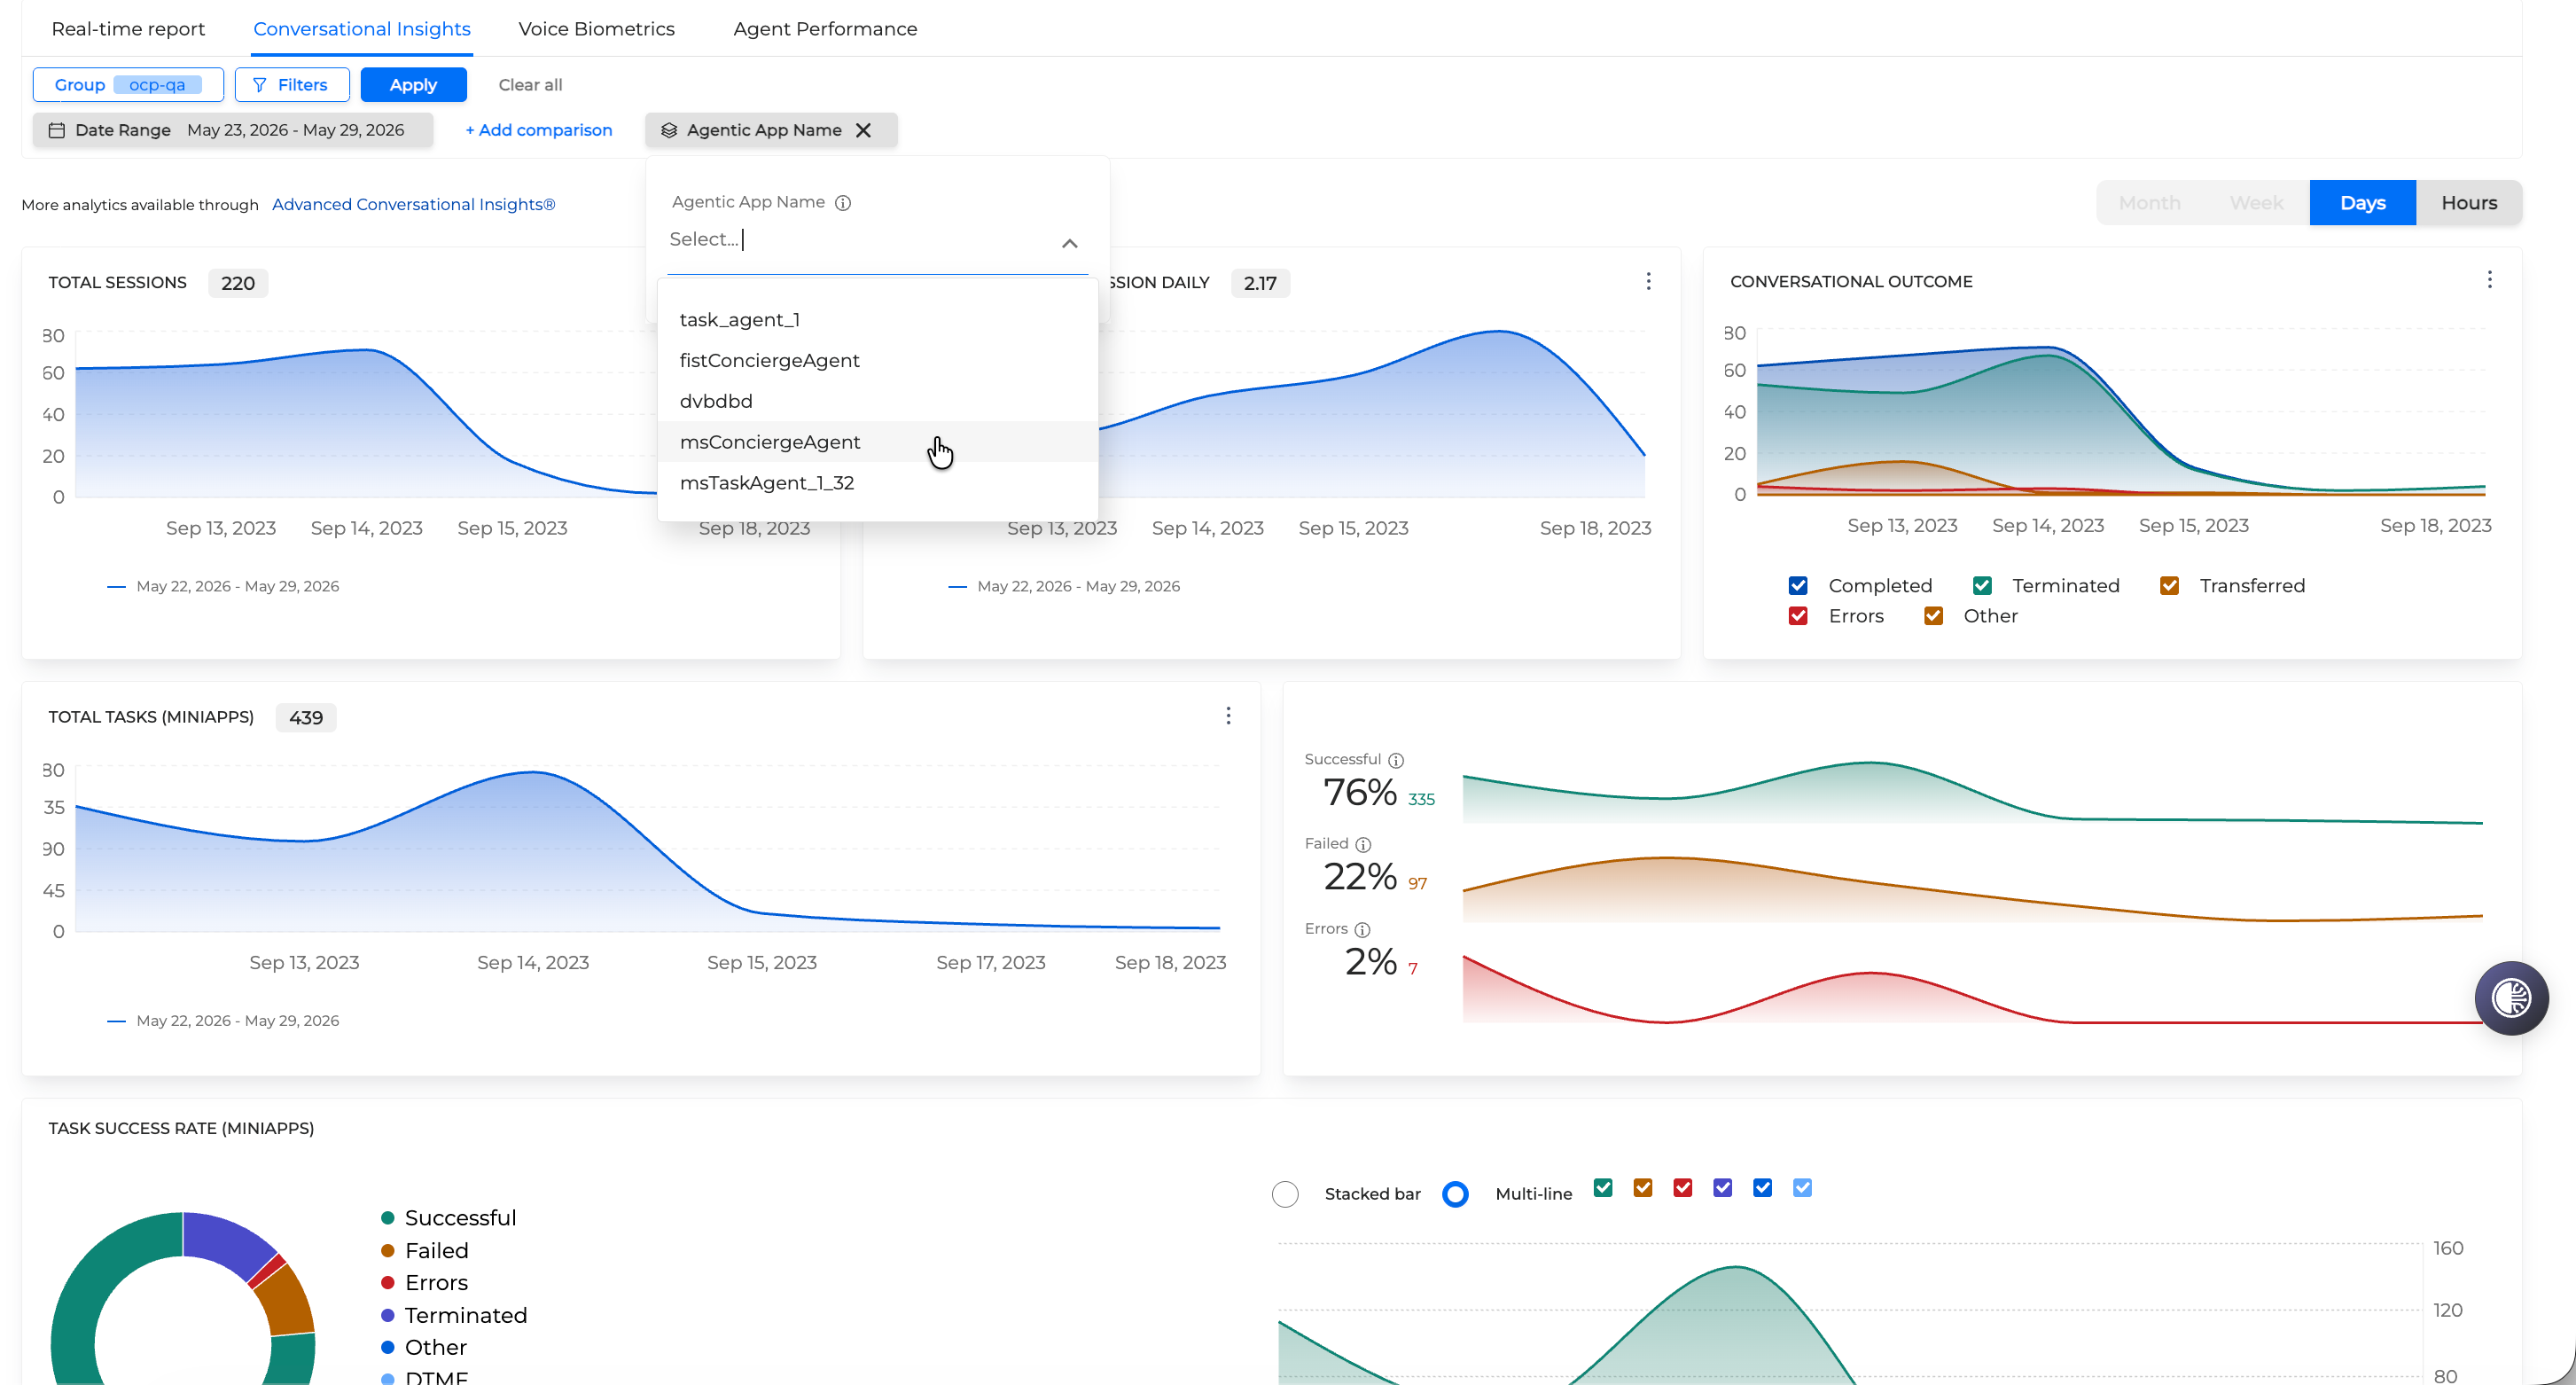The image size is (2576, 1385).
Task: Uncheck the Terminated outcome checkbox
Action: (1982, 585)
